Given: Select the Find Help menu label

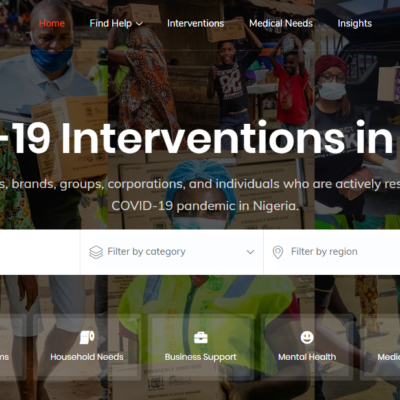Looking at the screenshot, I should click(111, 23).
